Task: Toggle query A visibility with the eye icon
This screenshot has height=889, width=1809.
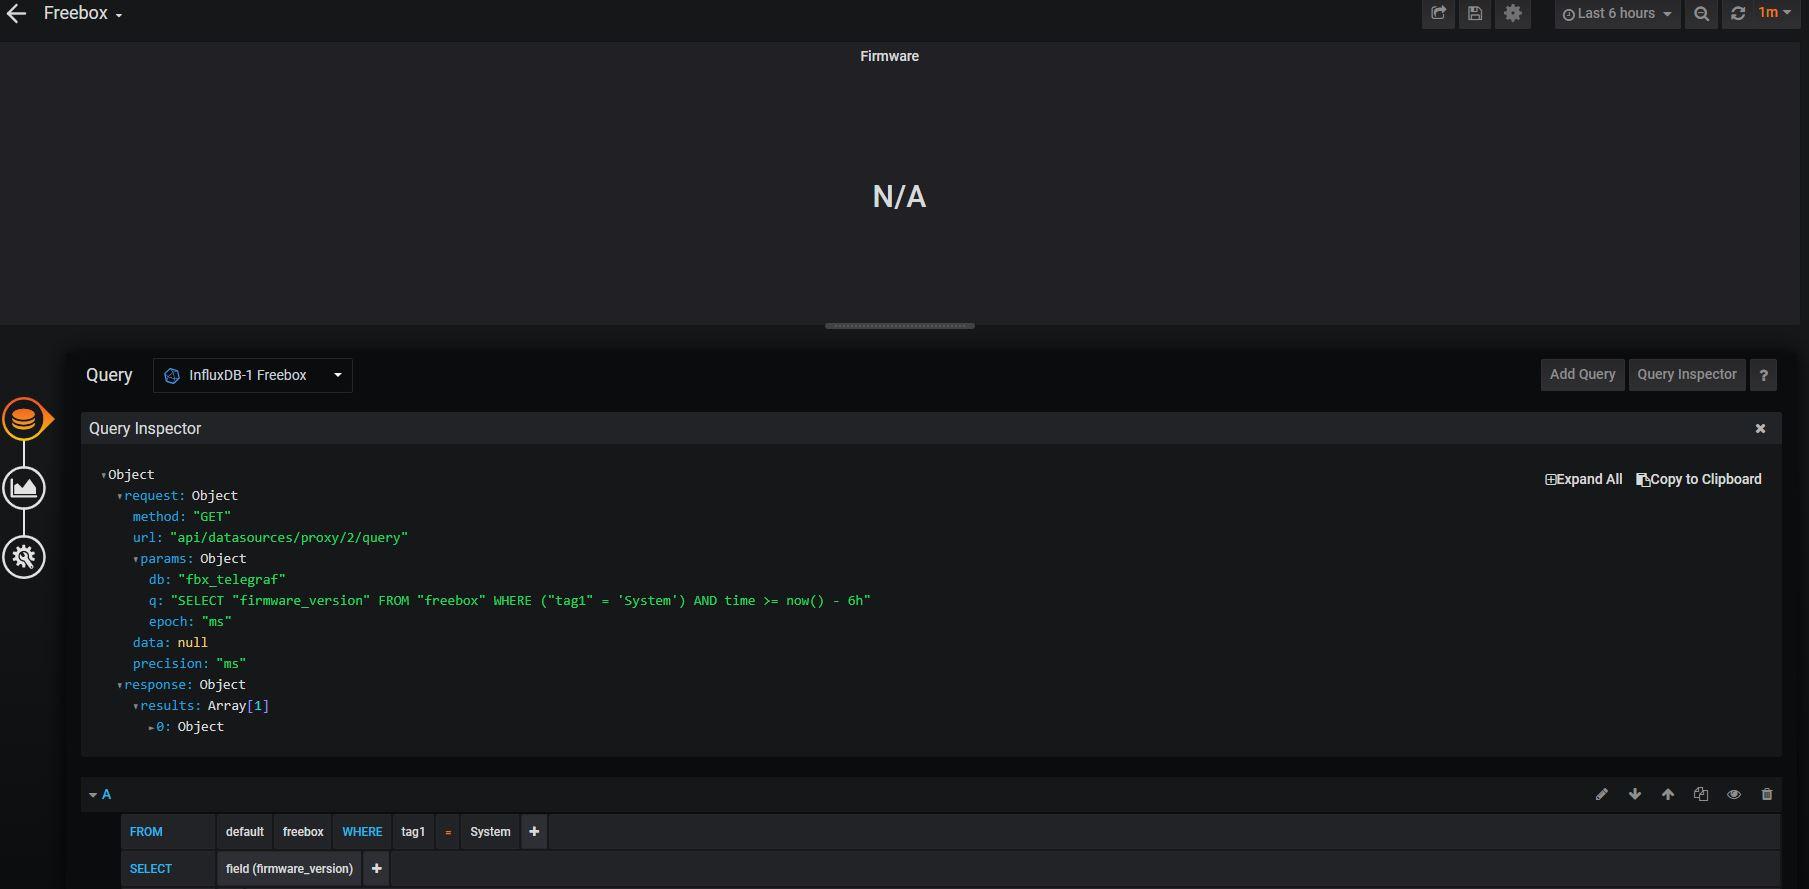Action: pyautogui.click(x=1734, y=794)
